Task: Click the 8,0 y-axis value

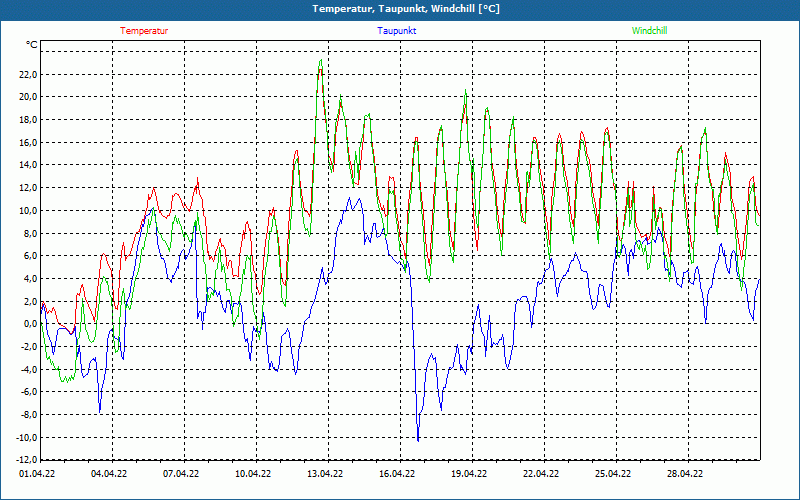Action: tap(31, 233)
